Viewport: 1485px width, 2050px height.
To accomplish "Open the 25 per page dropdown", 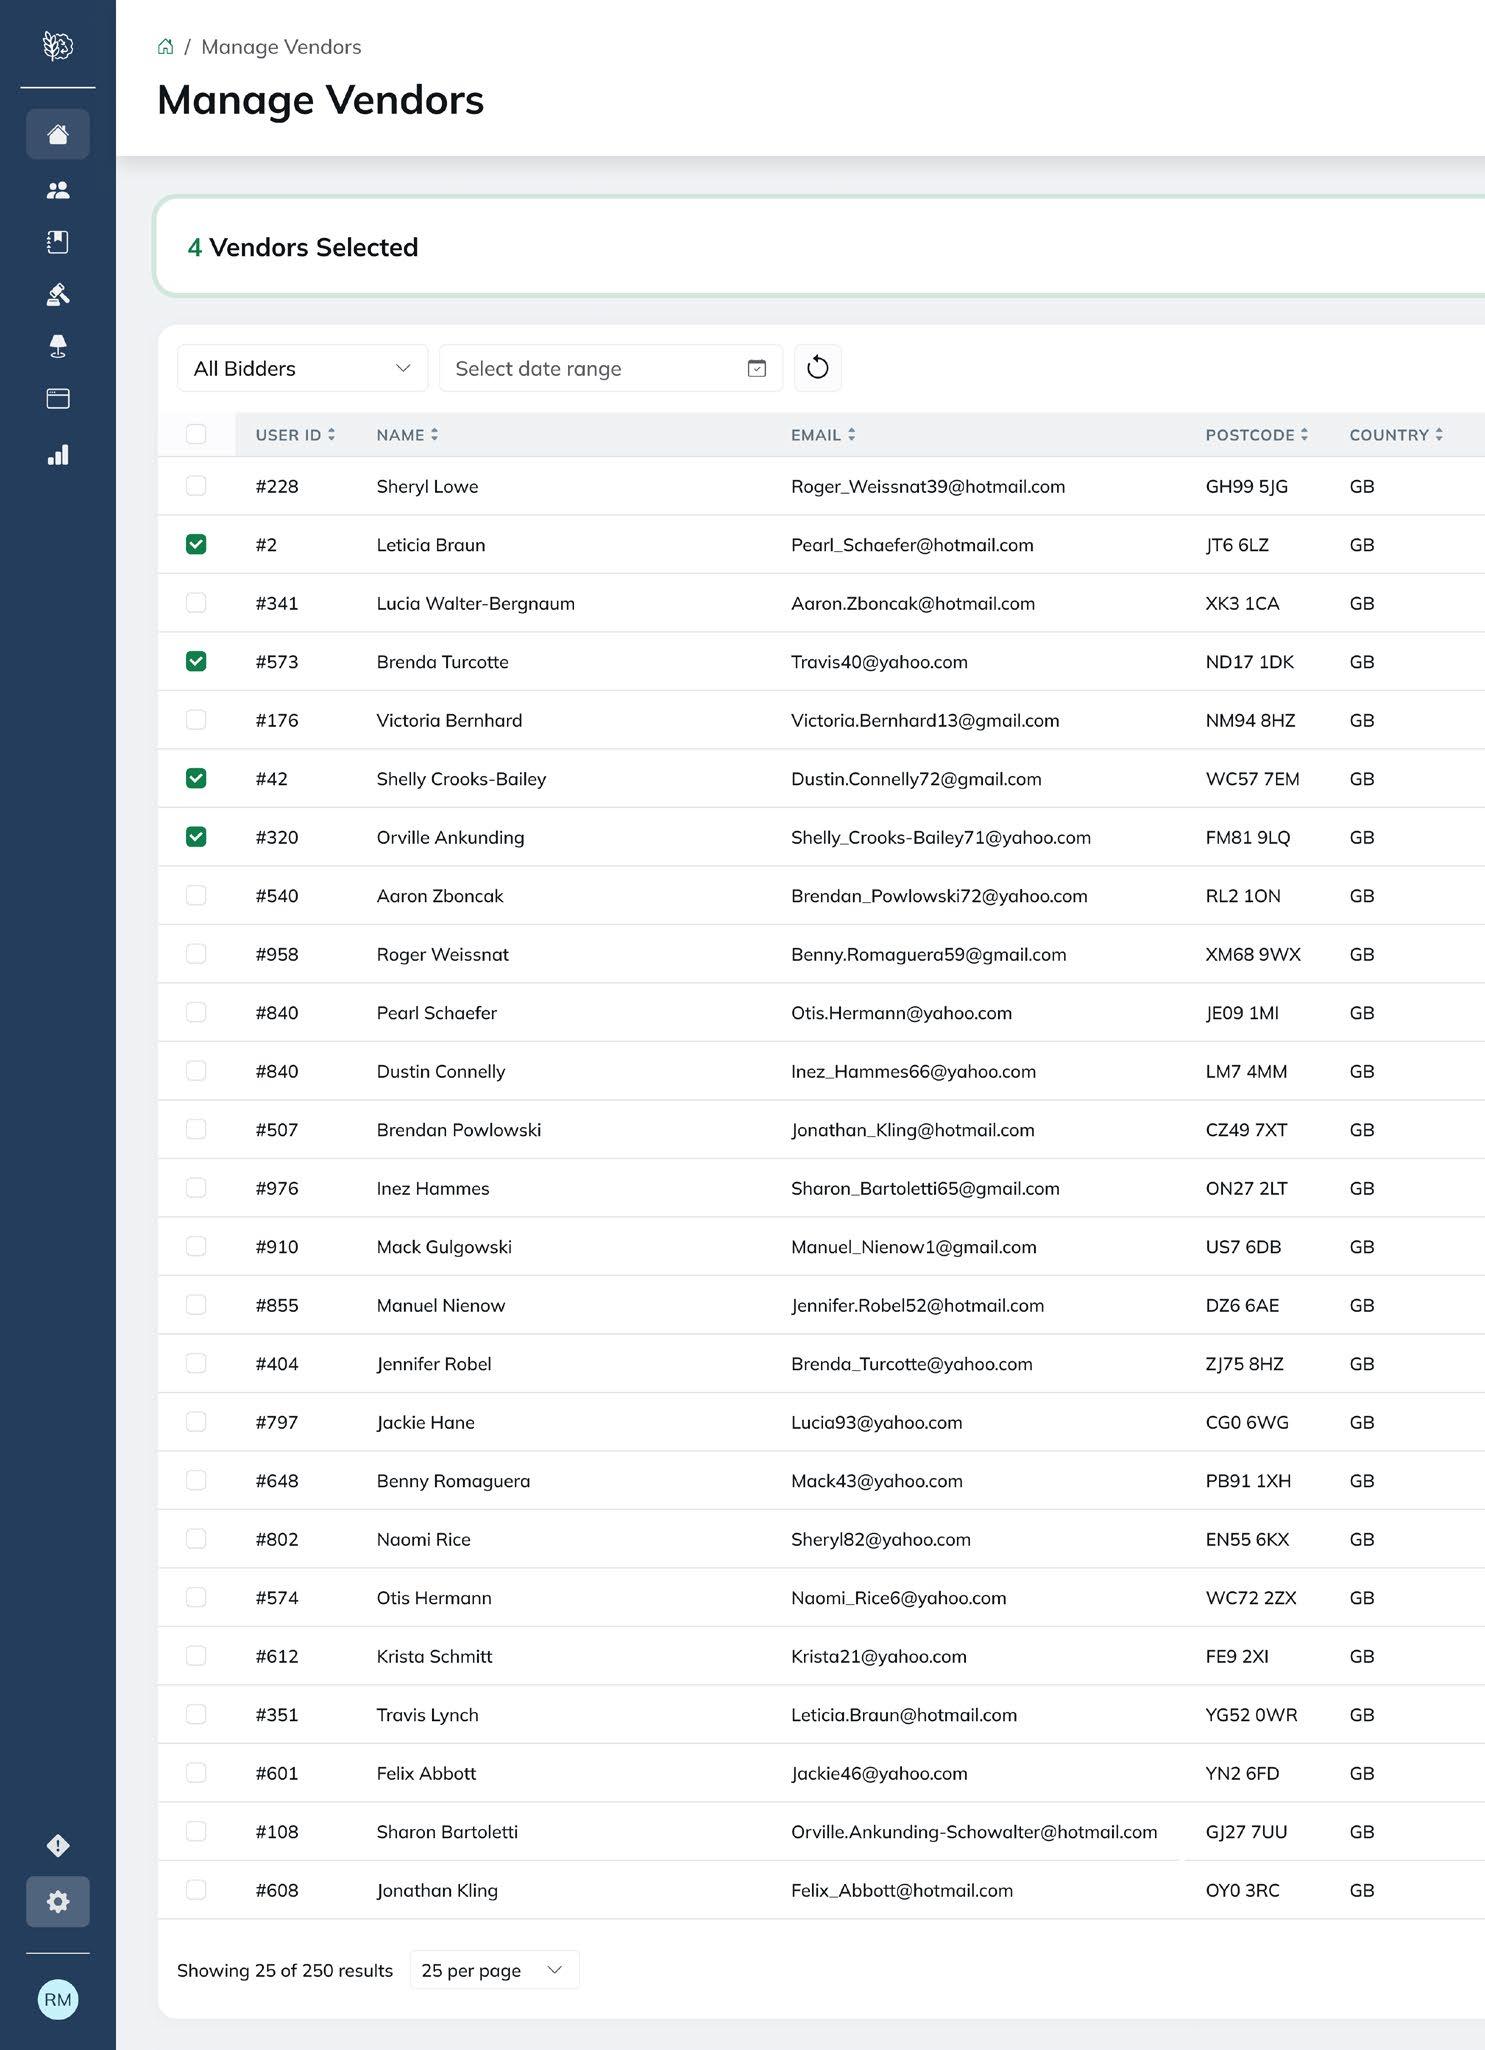I will point(494,1970).
